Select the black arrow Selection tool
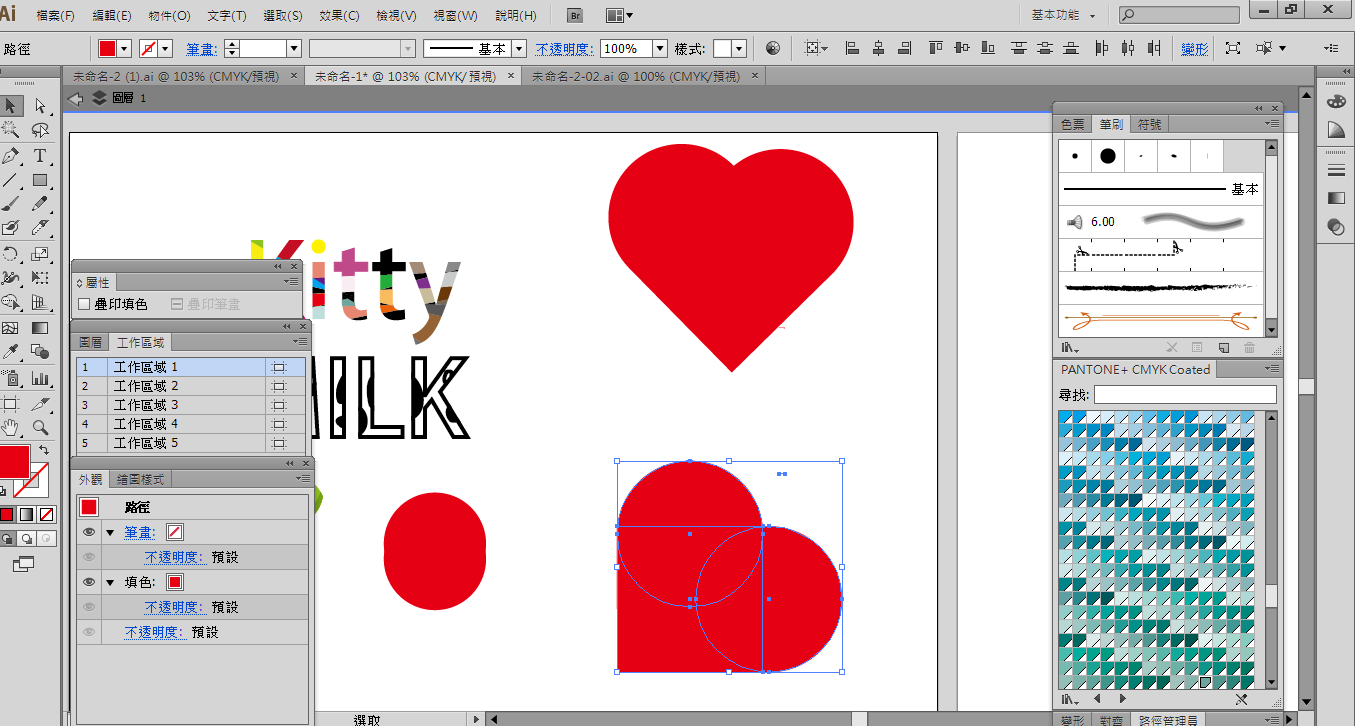 [x=11, y=105]
